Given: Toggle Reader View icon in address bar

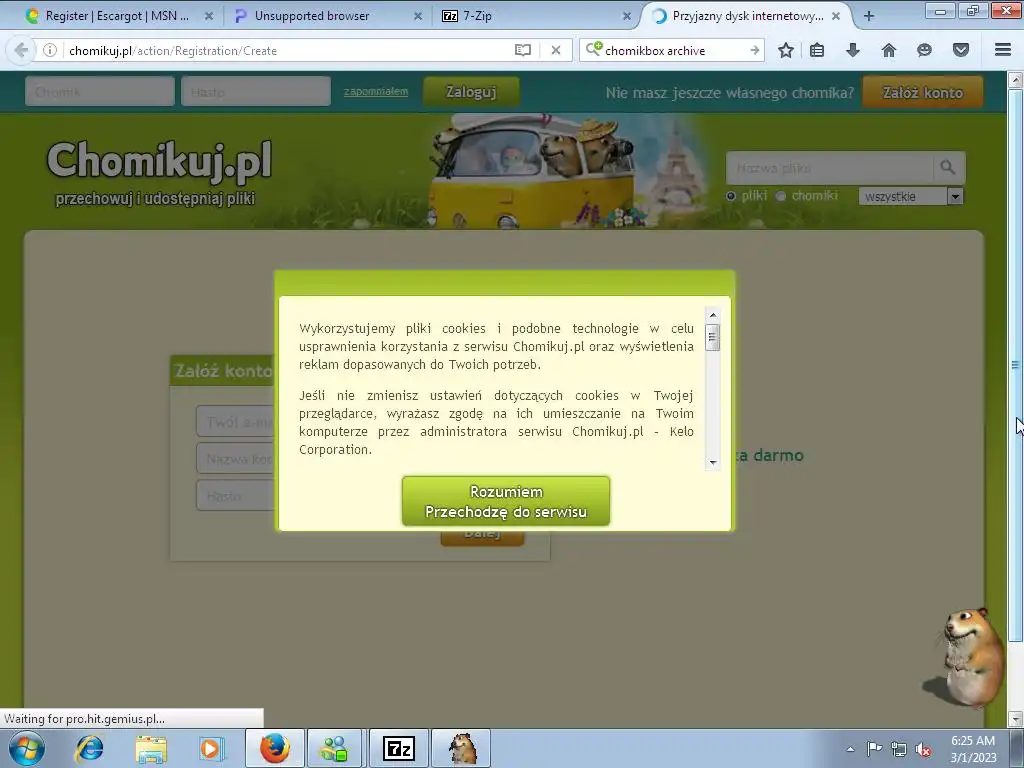Looking at the screenshot, I should 522,50.
